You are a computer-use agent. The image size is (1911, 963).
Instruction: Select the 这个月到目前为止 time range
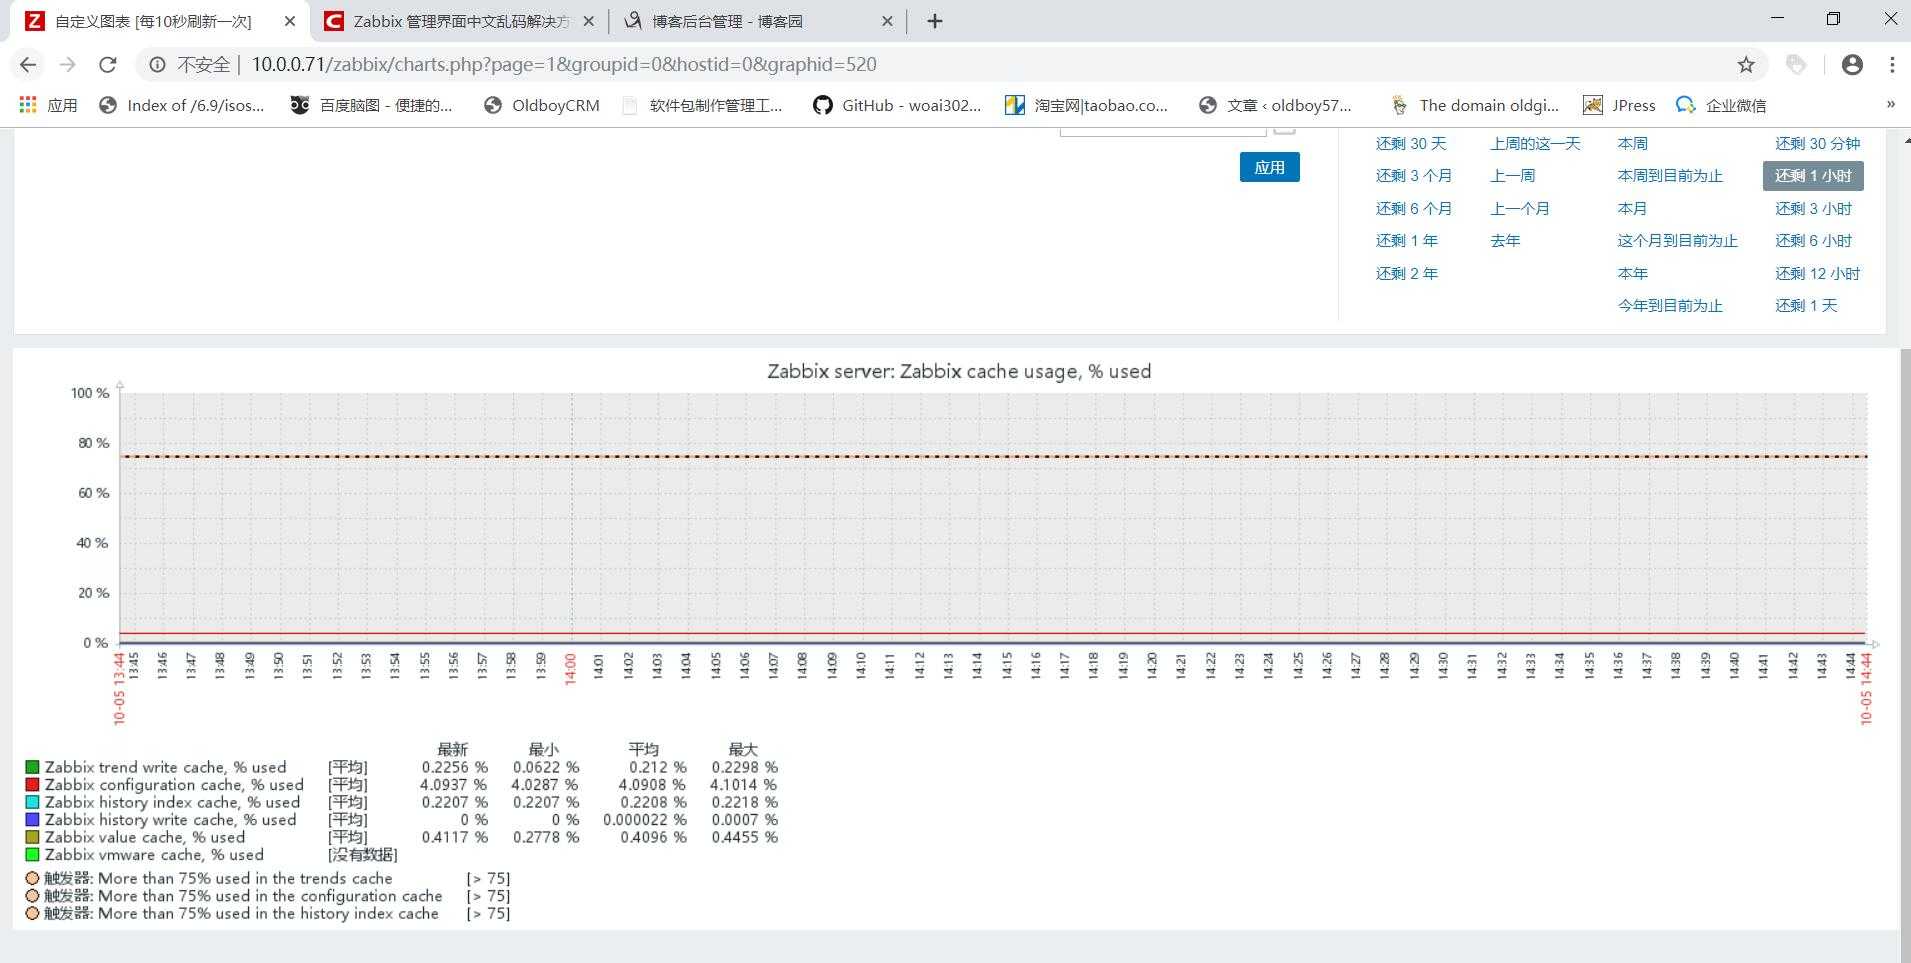pyautogui.click(x=1677, y=241)
